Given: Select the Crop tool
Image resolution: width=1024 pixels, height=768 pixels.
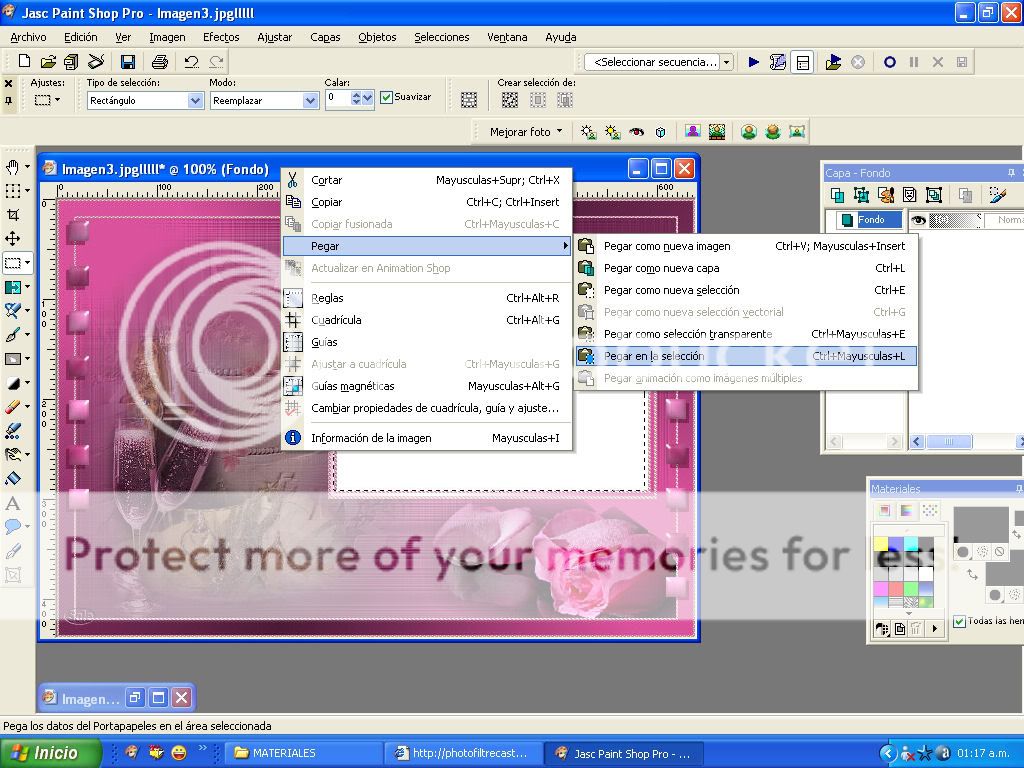Looking at the screenshot, I should coord(12,215).
